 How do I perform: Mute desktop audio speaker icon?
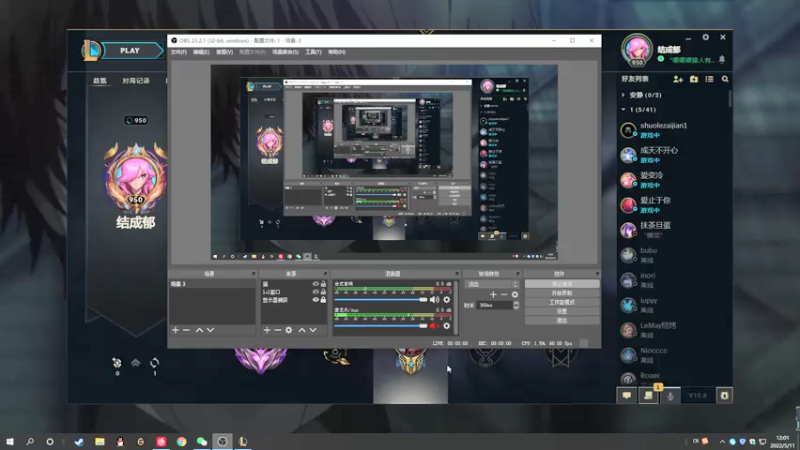tap(434, 299)
